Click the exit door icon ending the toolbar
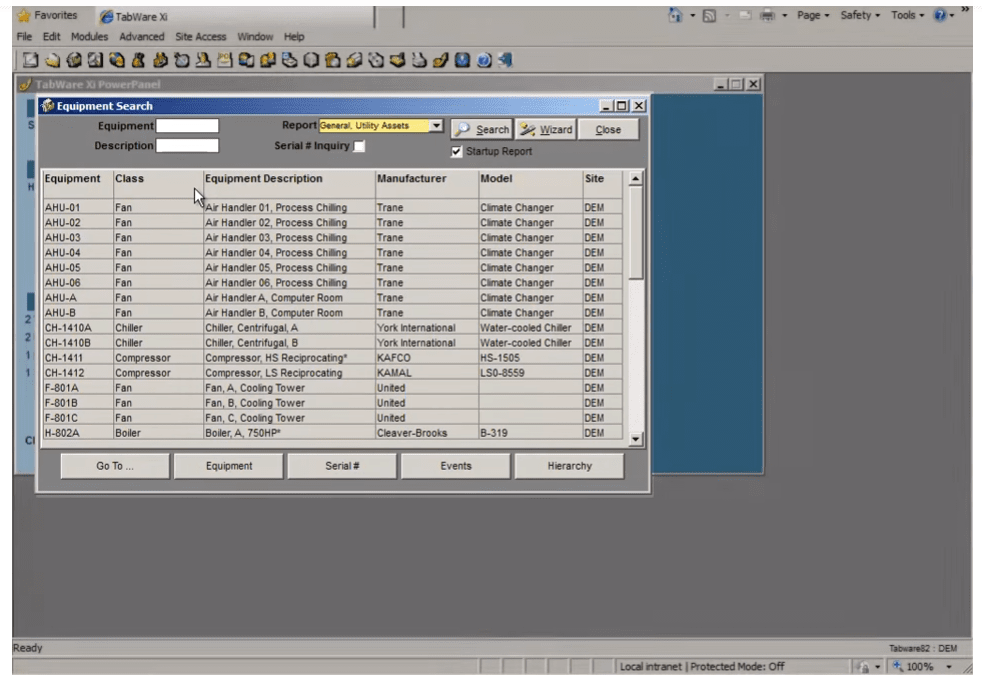The width and height of the screenshot is (982, 683). [x=505, y=60]
